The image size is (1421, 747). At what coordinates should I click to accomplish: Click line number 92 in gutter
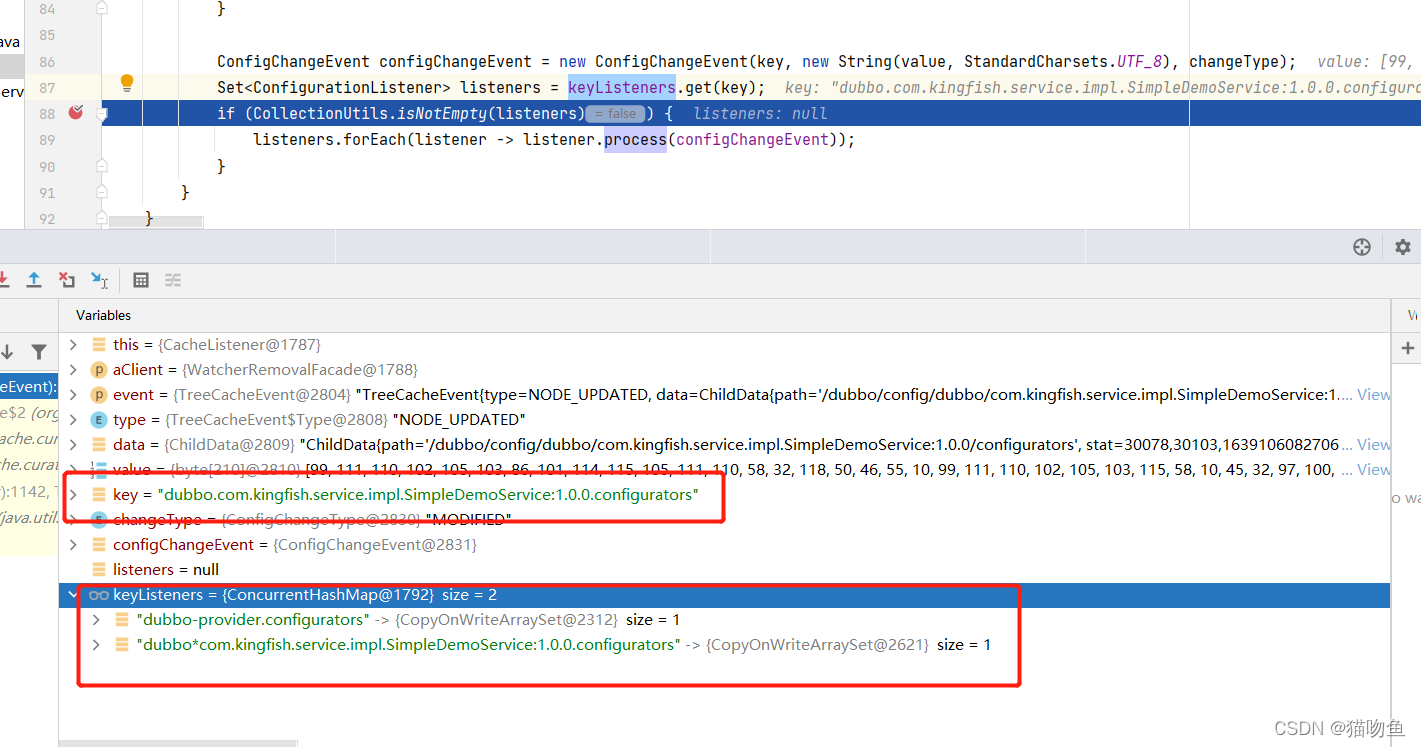click(x=47, y=218)
